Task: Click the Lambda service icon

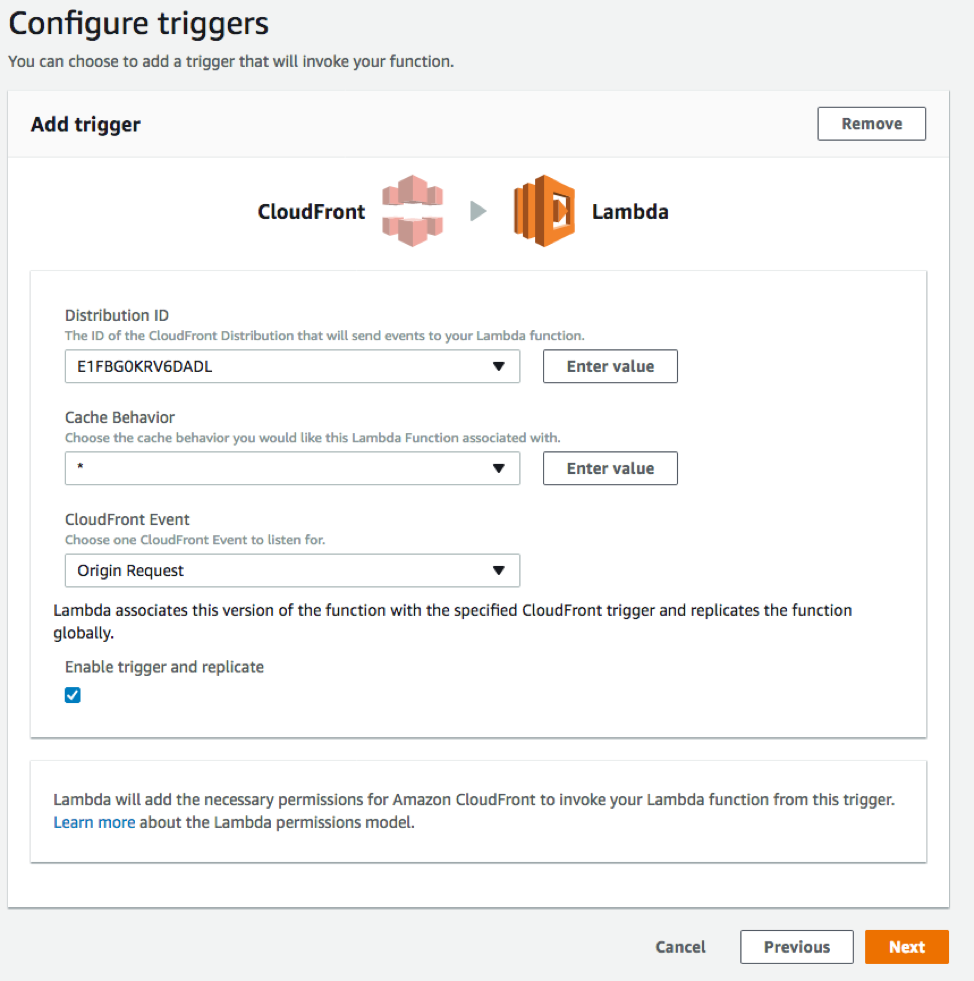Action: tap(541, 210)
